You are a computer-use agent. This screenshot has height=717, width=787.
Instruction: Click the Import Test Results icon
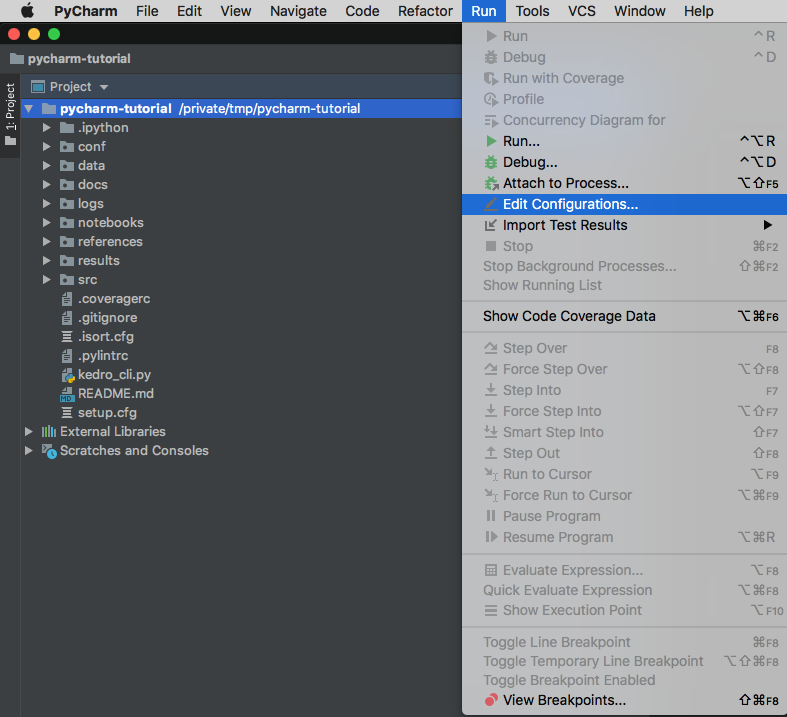tap(490, 225)
